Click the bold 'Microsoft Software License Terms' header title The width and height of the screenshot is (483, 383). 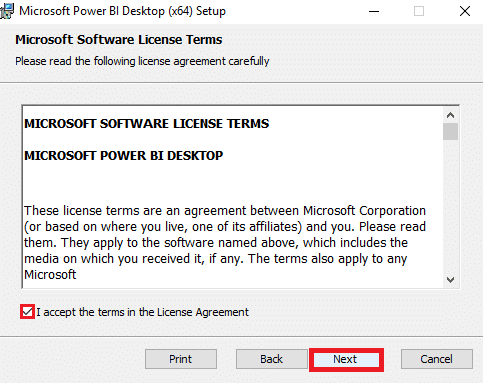(x=119, y=40)
